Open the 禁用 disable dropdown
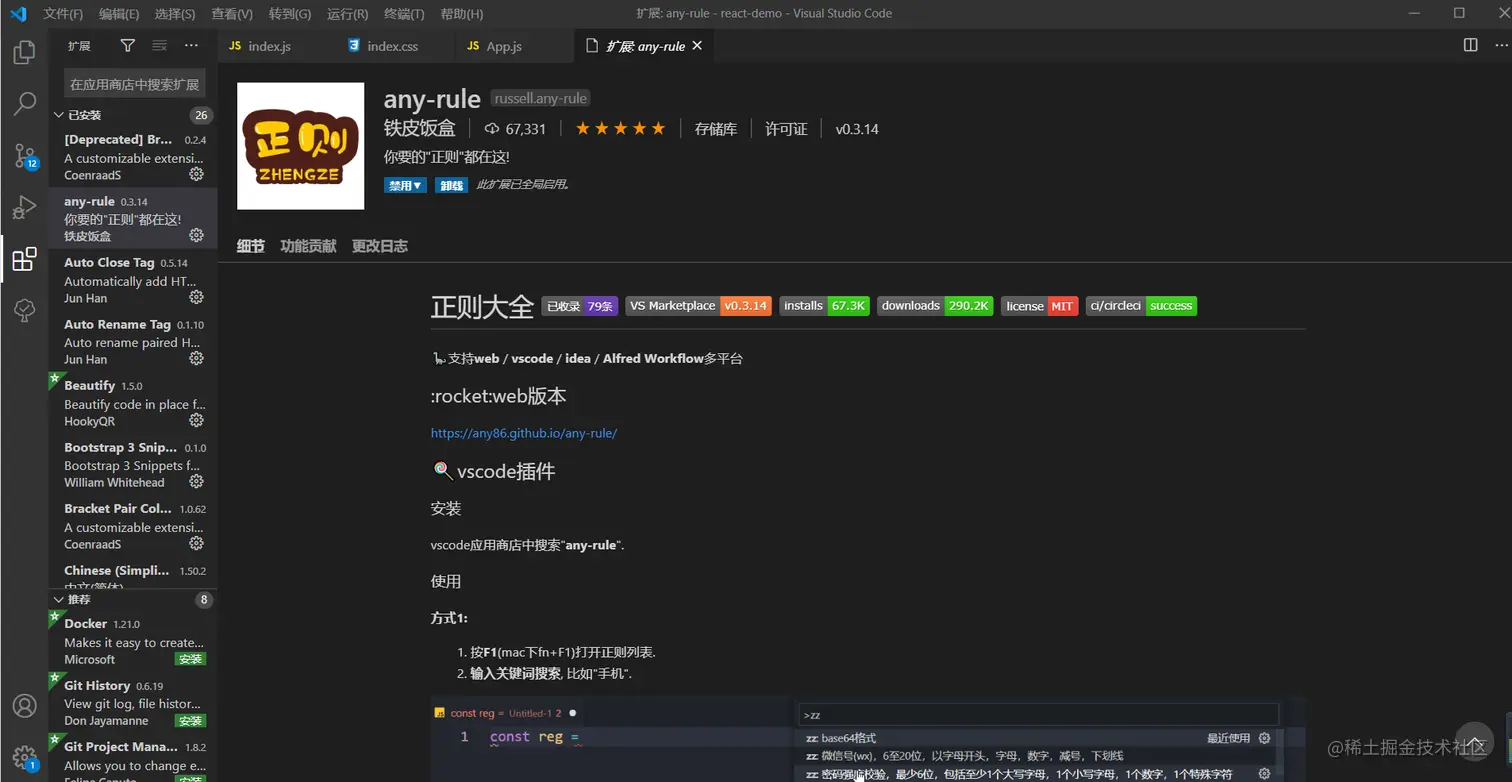 tap(405, 185)
